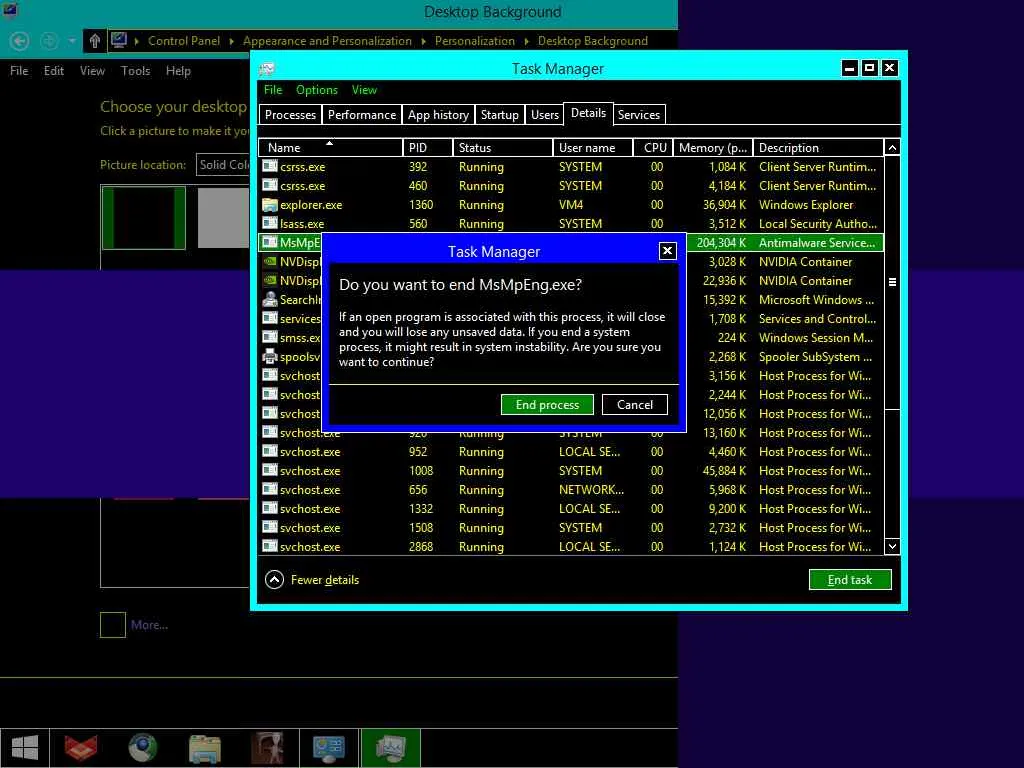Click the explorer.exe folder icon
Image resolution: width=1024 pixels, height=768 pixels.
point(270,204)
